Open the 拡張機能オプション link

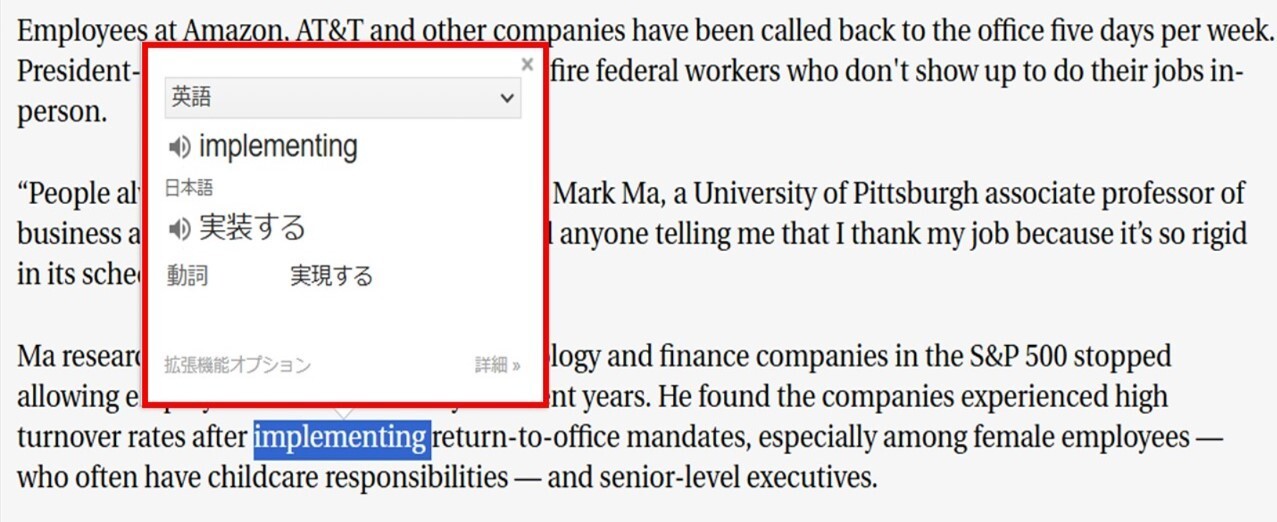pyautogui.click(x=237, y=365)
